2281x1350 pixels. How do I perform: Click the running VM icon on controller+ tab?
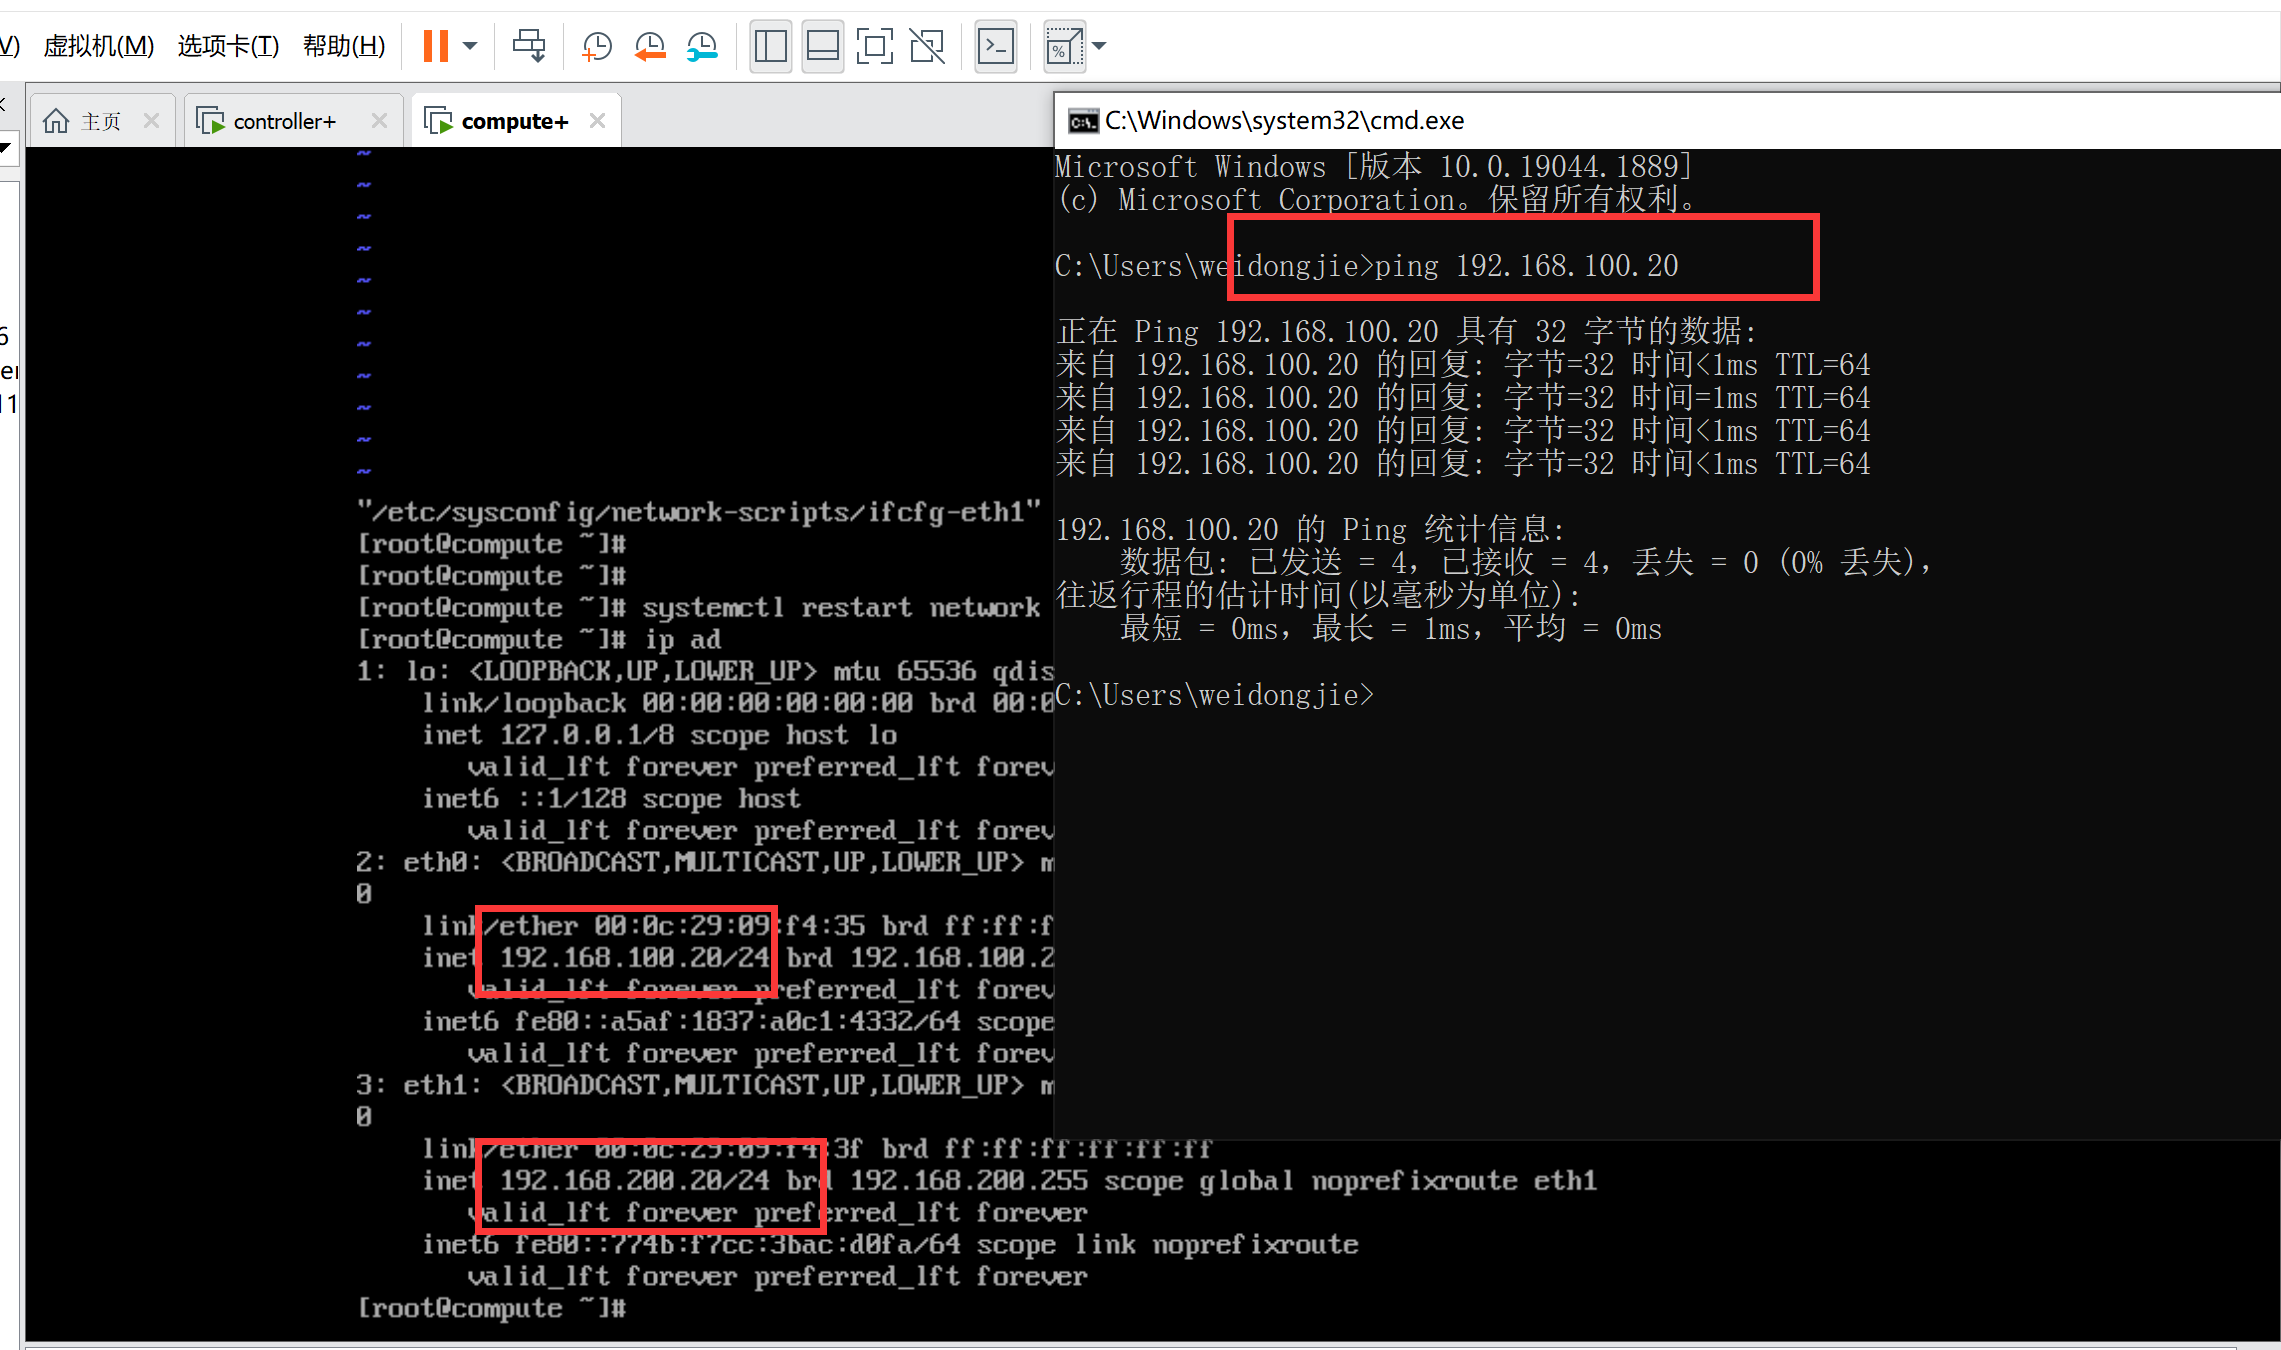[210, 121]
